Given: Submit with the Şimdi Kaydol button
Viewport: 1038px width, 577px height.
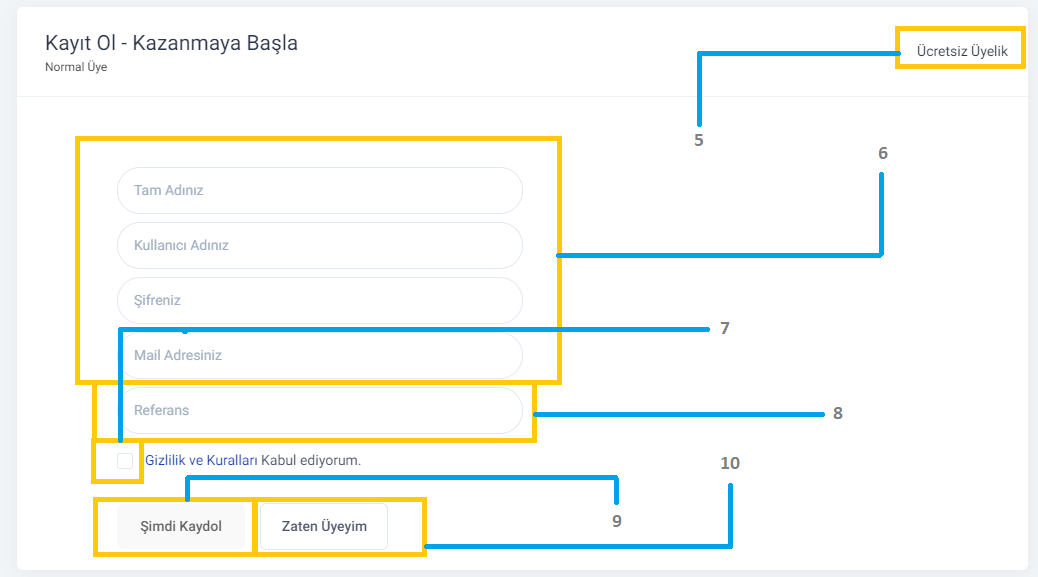Looking at the screenshot, I should 181,527.
